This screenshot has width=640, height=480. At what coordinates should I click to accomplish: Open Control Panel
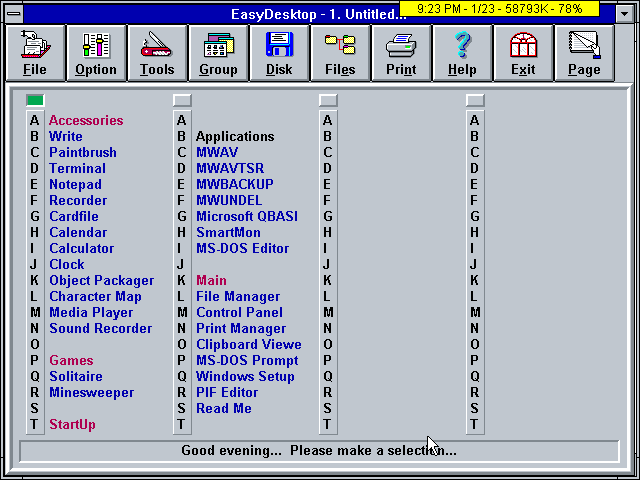point(239,312)
